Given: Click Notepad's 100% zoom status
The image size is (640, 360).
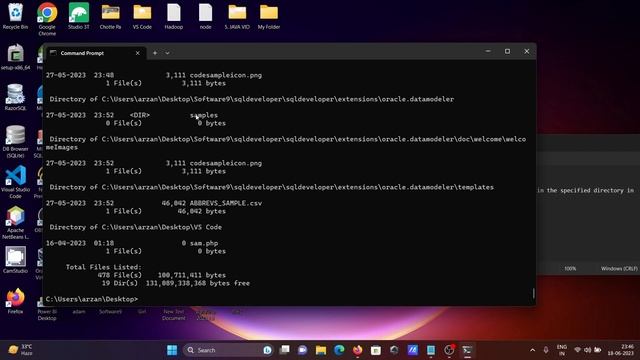Looking at the screenshot, I should click(570, 269).
